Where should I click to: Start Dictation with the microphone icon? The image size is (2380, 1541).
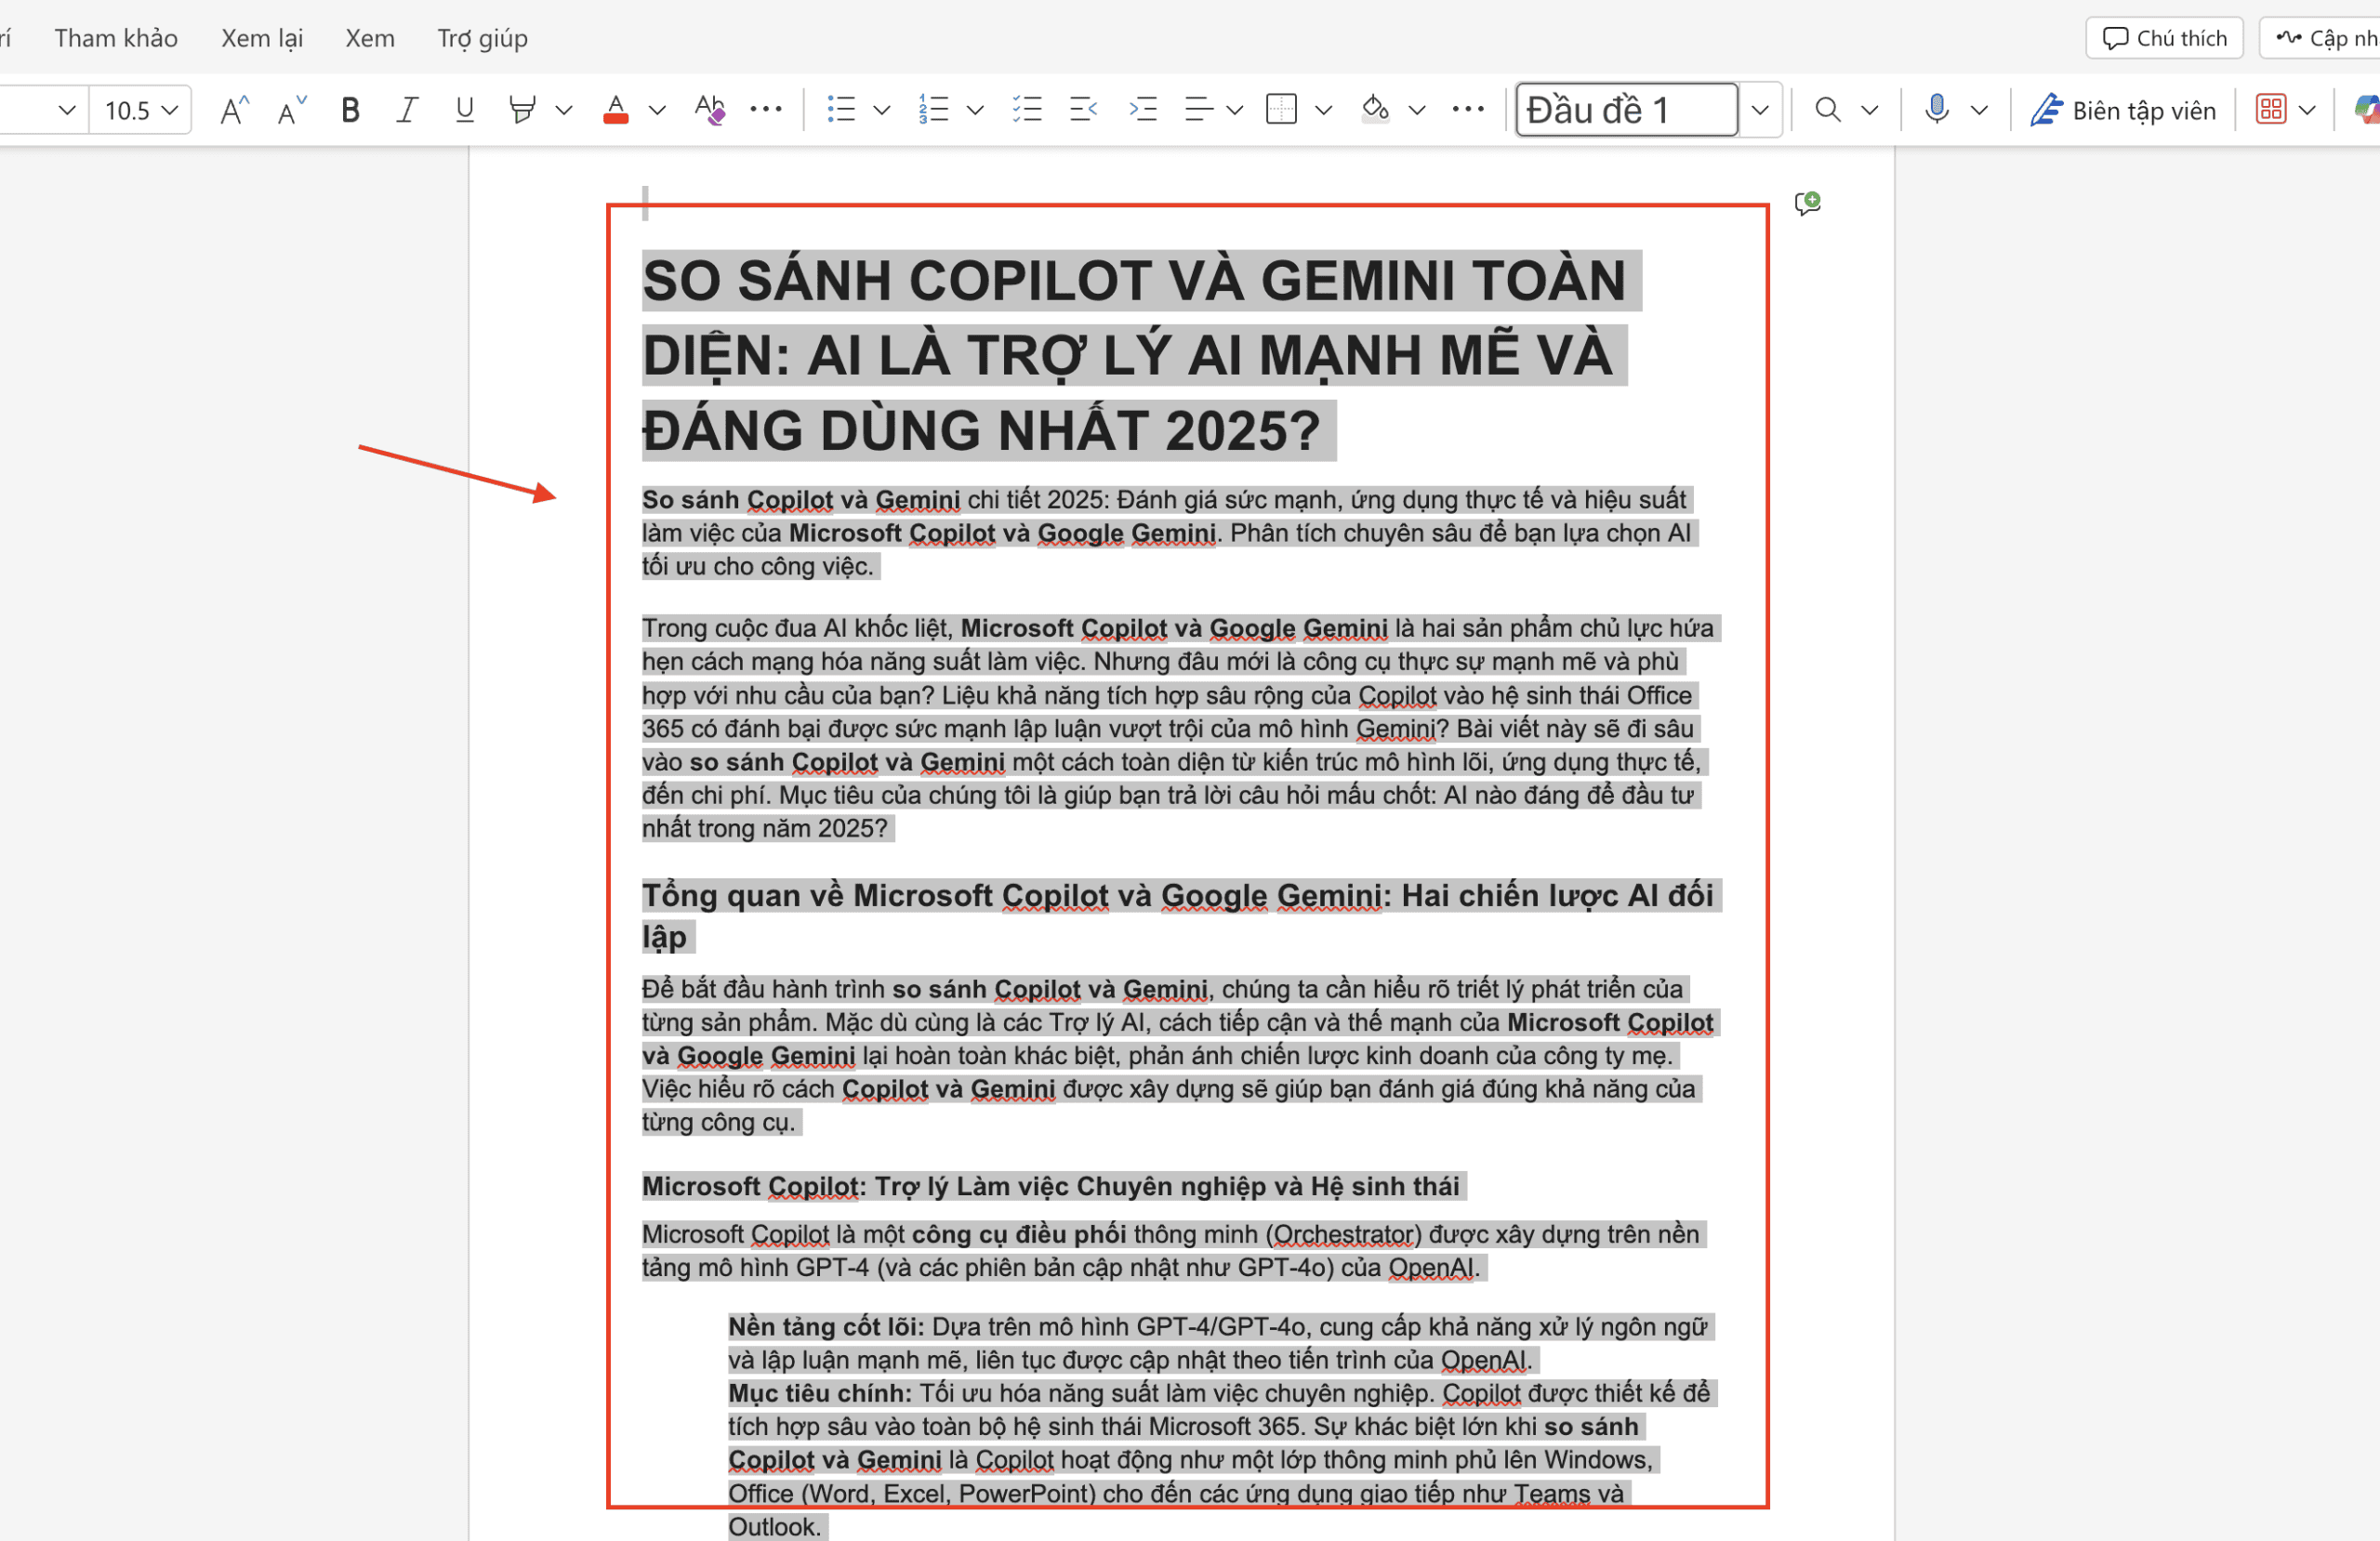[1937, 109]
